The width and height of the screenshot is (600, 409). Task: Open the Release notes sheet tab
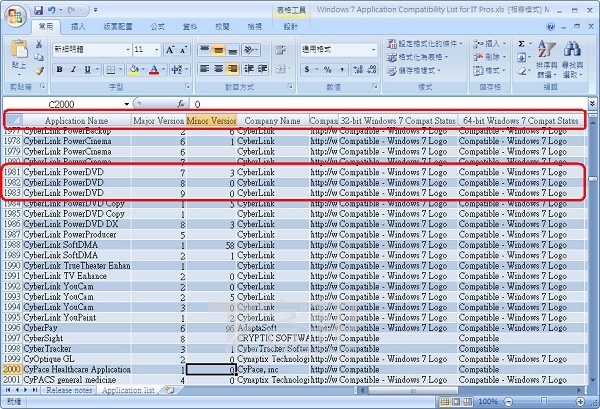point(69,390)
